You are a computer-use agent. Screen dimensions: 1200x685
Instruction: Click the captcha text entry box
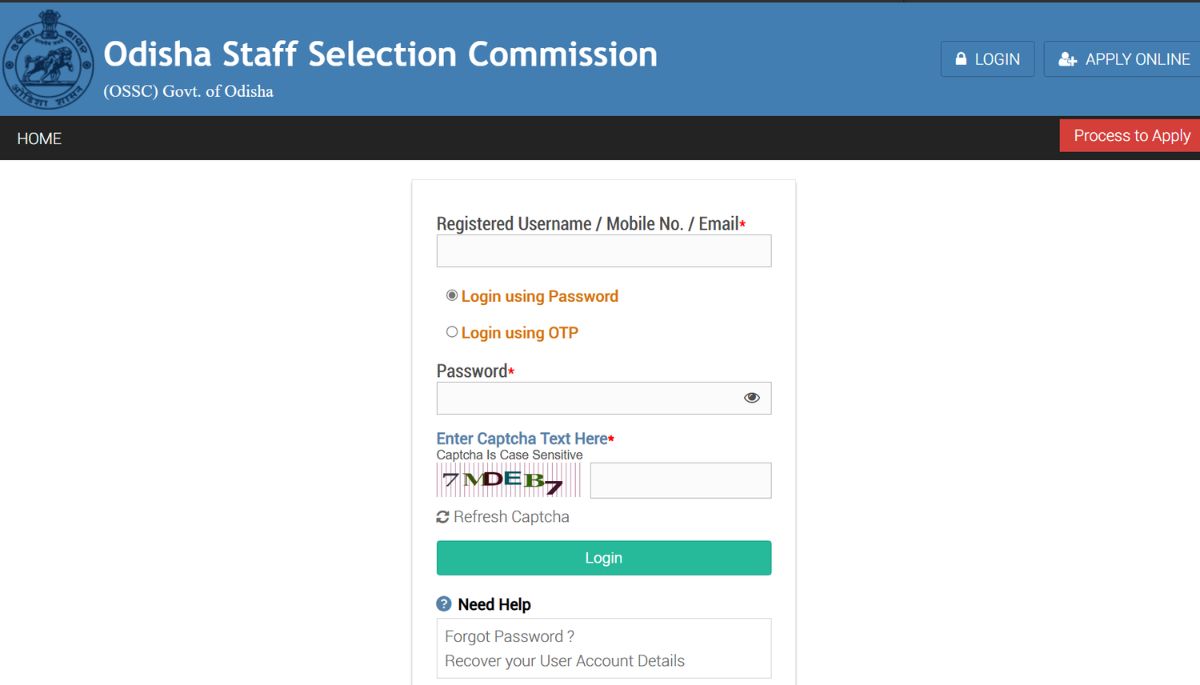tap(680, 480)
